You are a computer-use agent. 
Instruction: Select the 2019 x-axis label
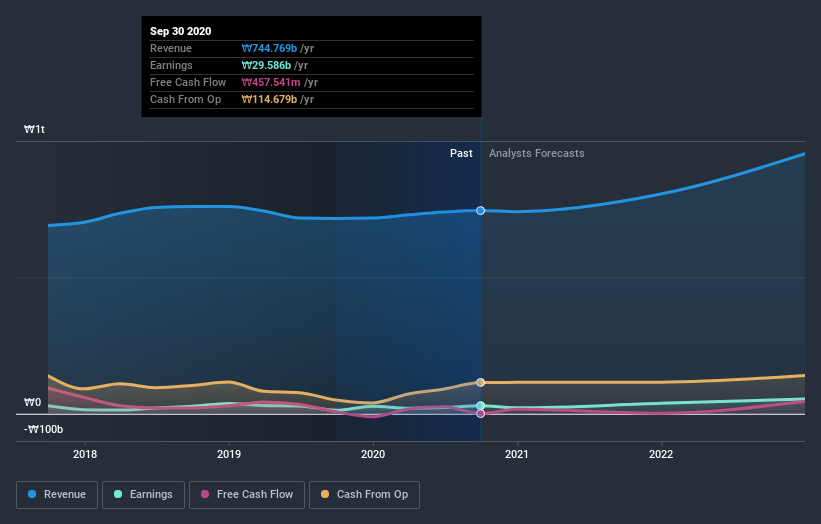coord(229,454)
